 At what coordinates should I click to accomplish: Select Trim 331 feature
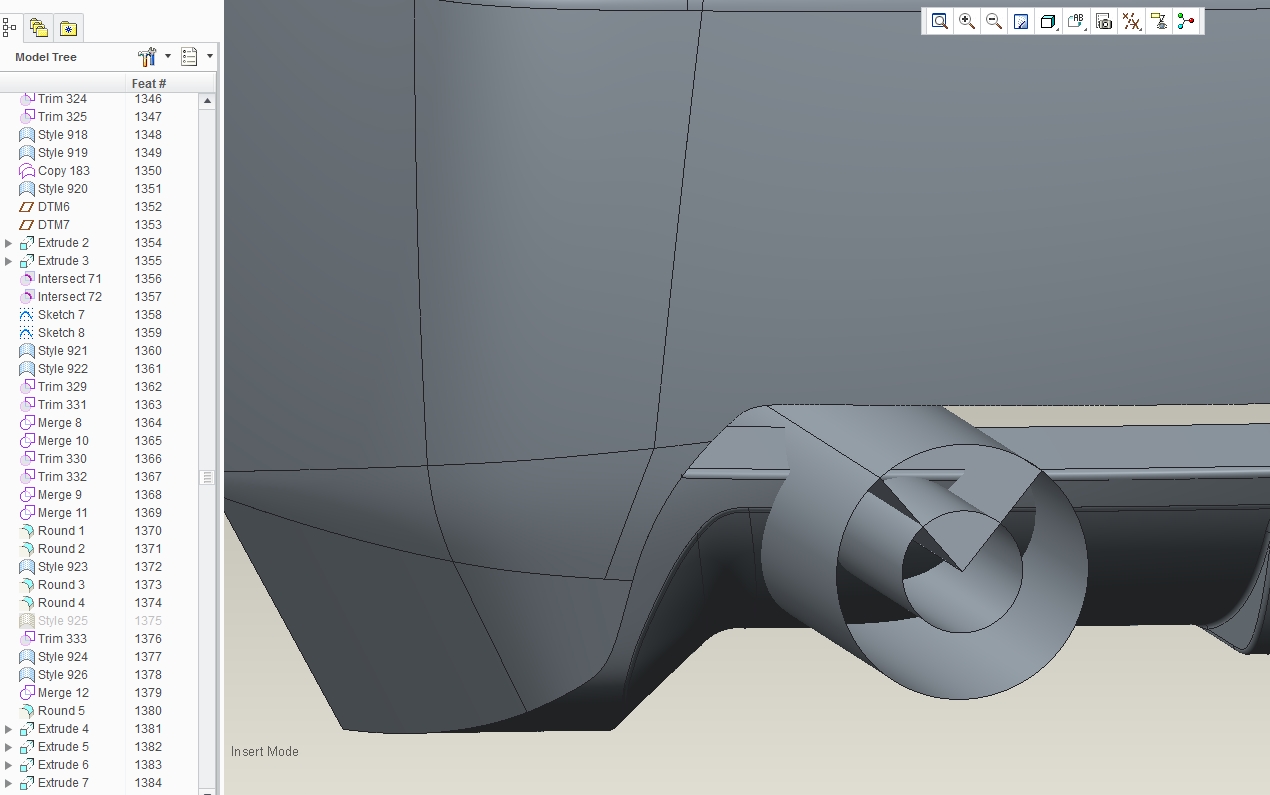(x=62, y=405)
